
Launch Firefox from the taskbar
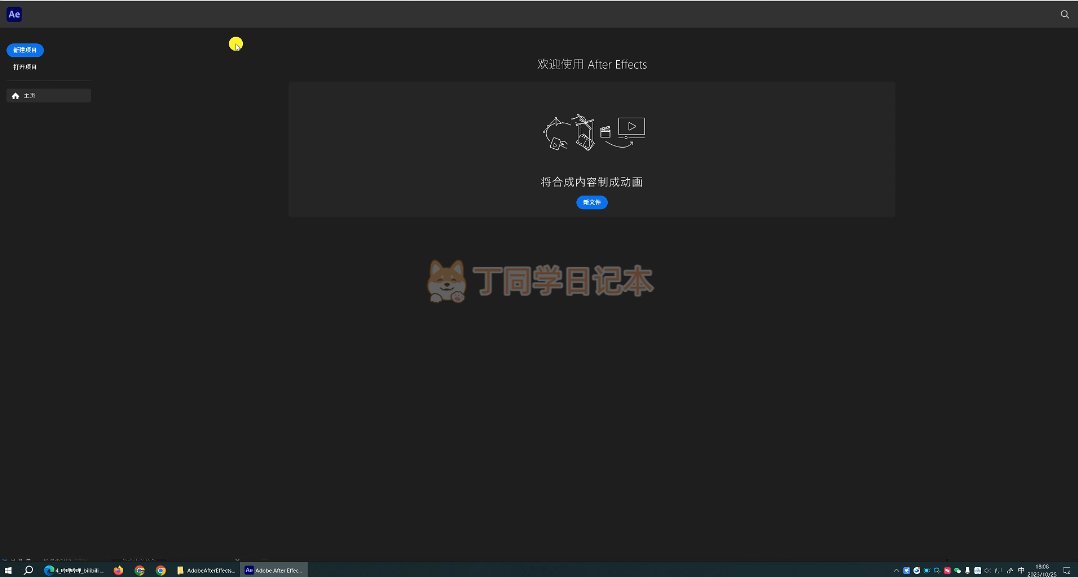point(118,570)
